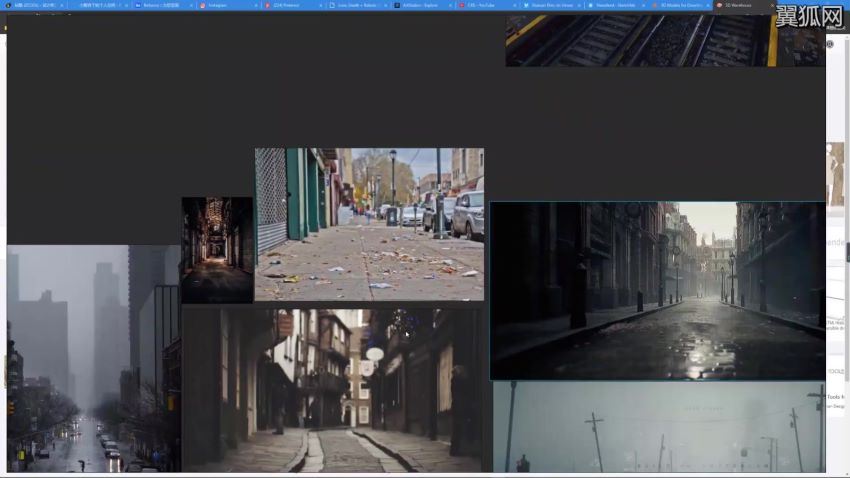Select the littered sidewalk street photo
Viewport: 850px width, 478px height.
(369, 224)
